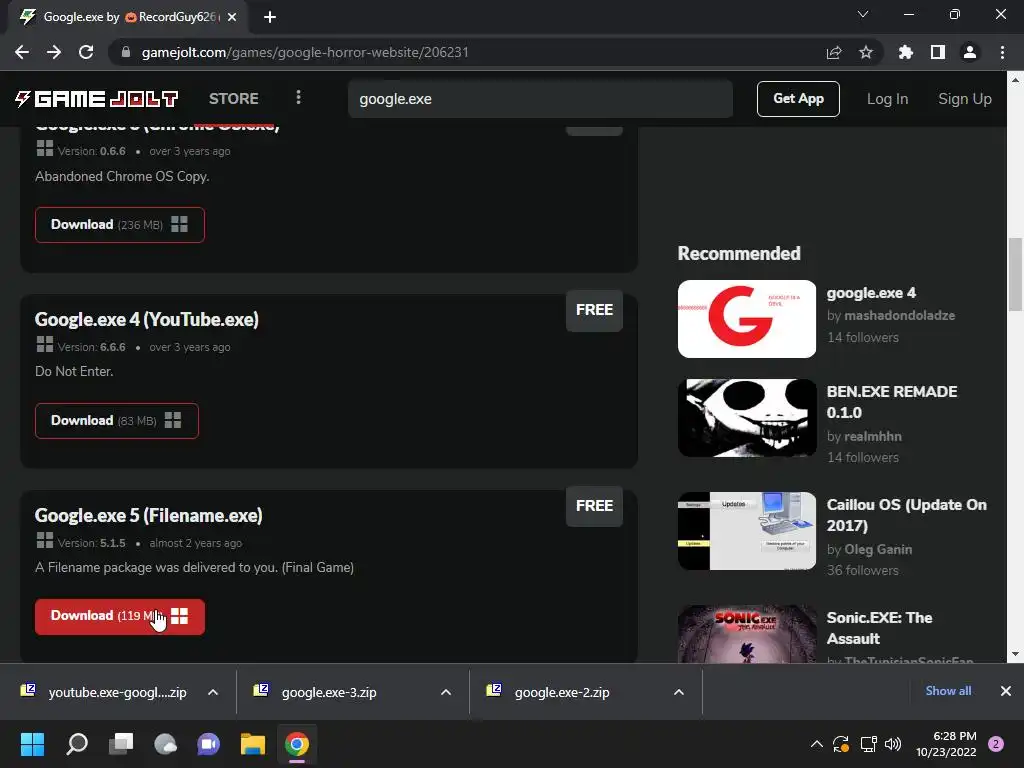The width and height of the screenshot is (1024, 768).
Task: Open the Chrome extensions puzzle icon
Action: [x=906, y=52]
